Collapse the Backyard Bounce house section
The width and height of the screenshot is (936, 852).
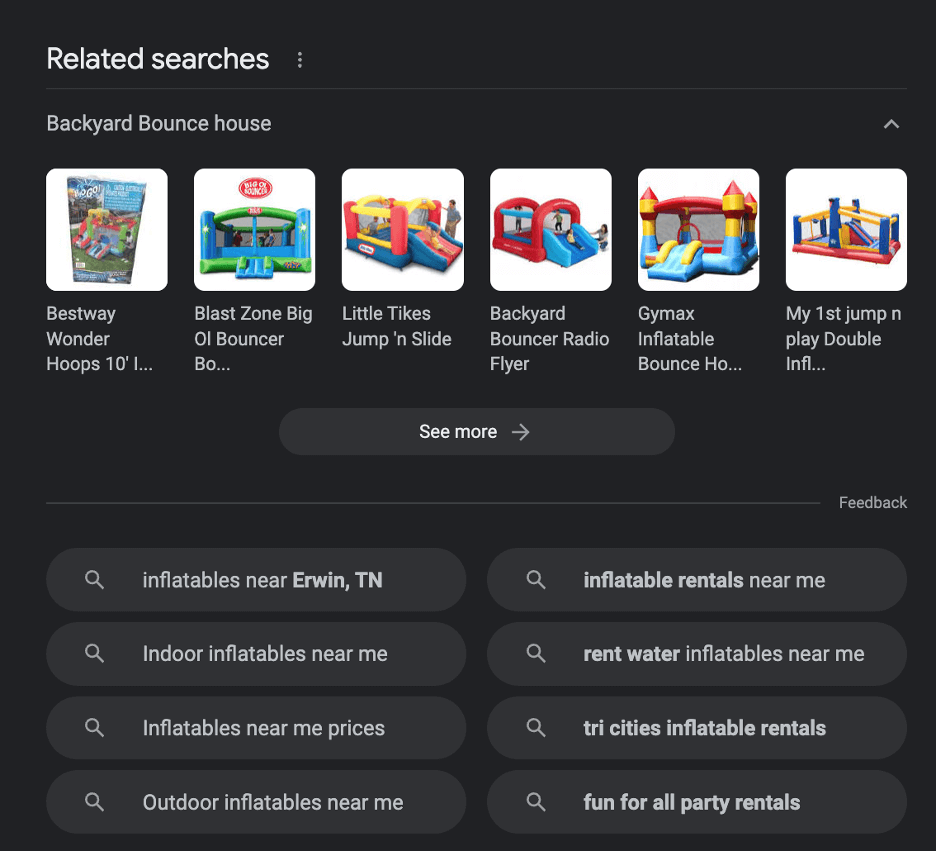(x=891, y=124)
